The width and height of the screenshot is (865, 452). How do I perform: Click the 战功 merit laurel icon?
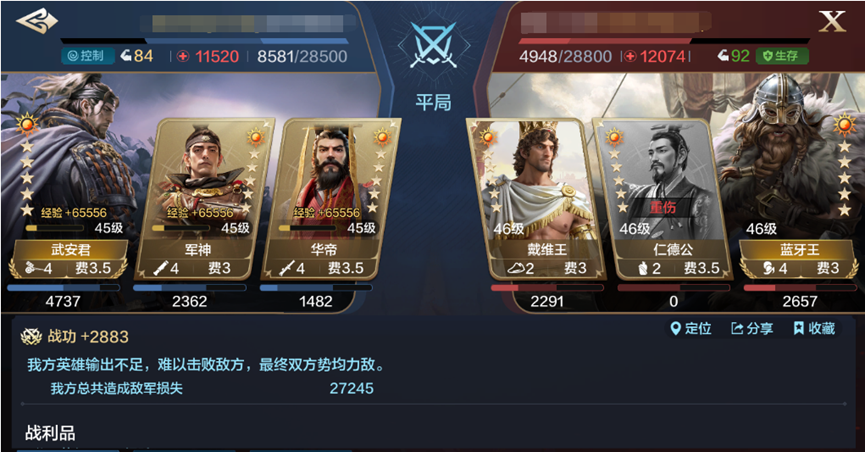(x=31, y=337)
